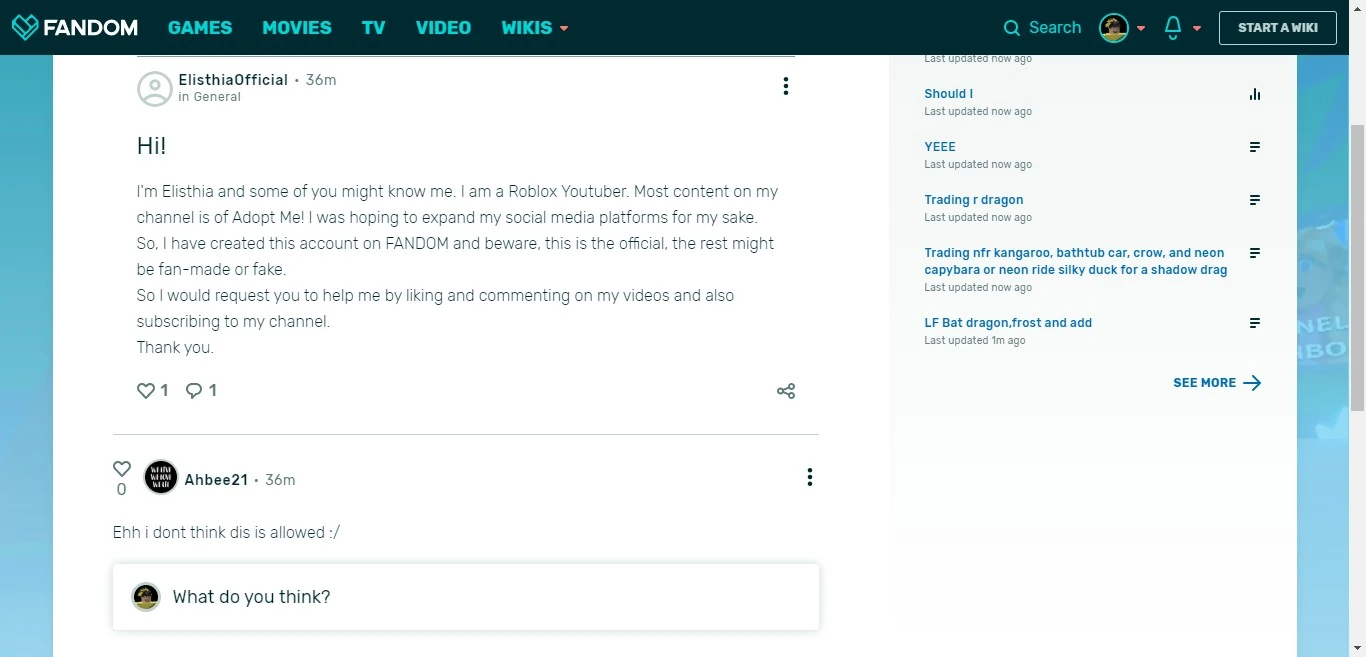Open the Trading nfr kangaroo post link

[x=1076, y=261]
